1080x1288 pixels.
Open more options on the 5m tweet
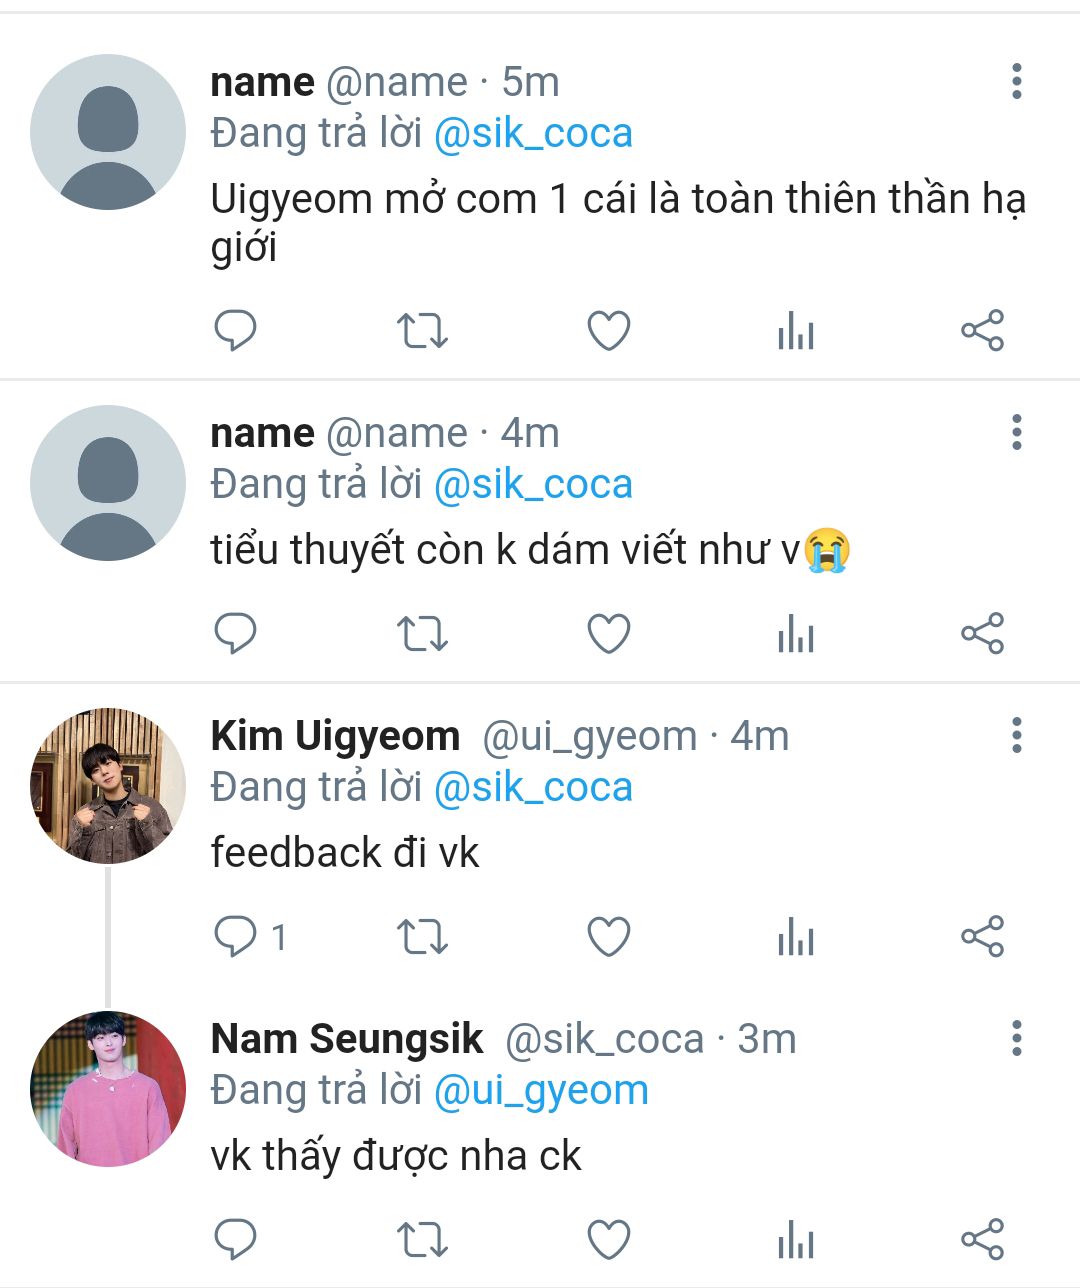tap(1016, 82)
